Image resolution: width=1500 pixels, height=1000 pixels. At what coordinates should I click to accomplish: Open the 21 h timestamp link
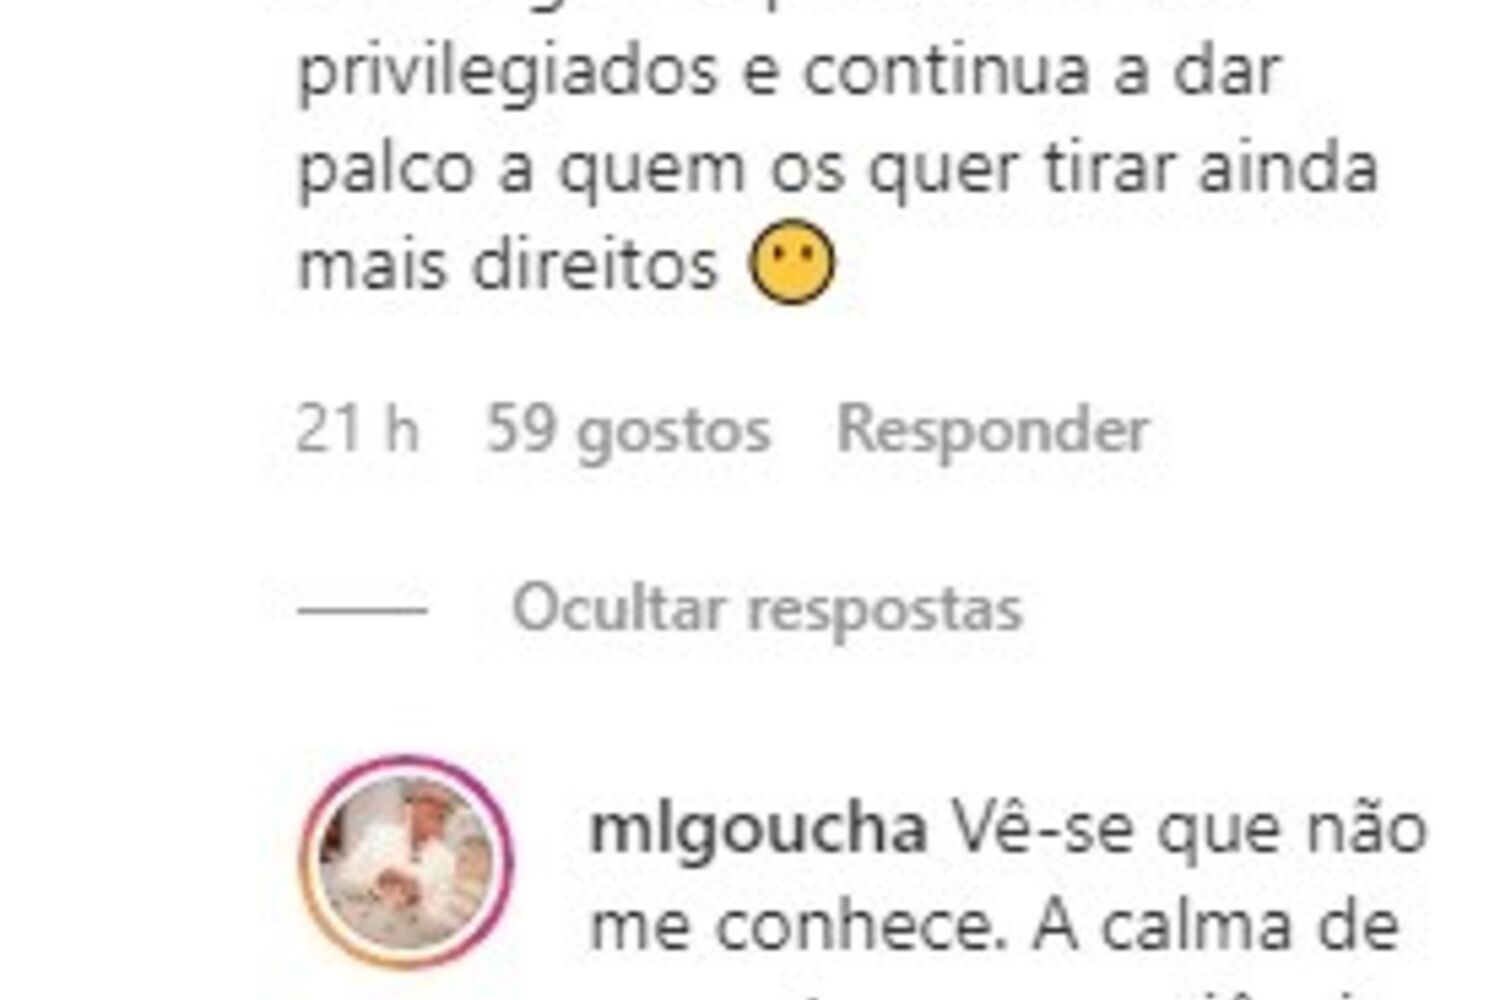coord(358,430)
